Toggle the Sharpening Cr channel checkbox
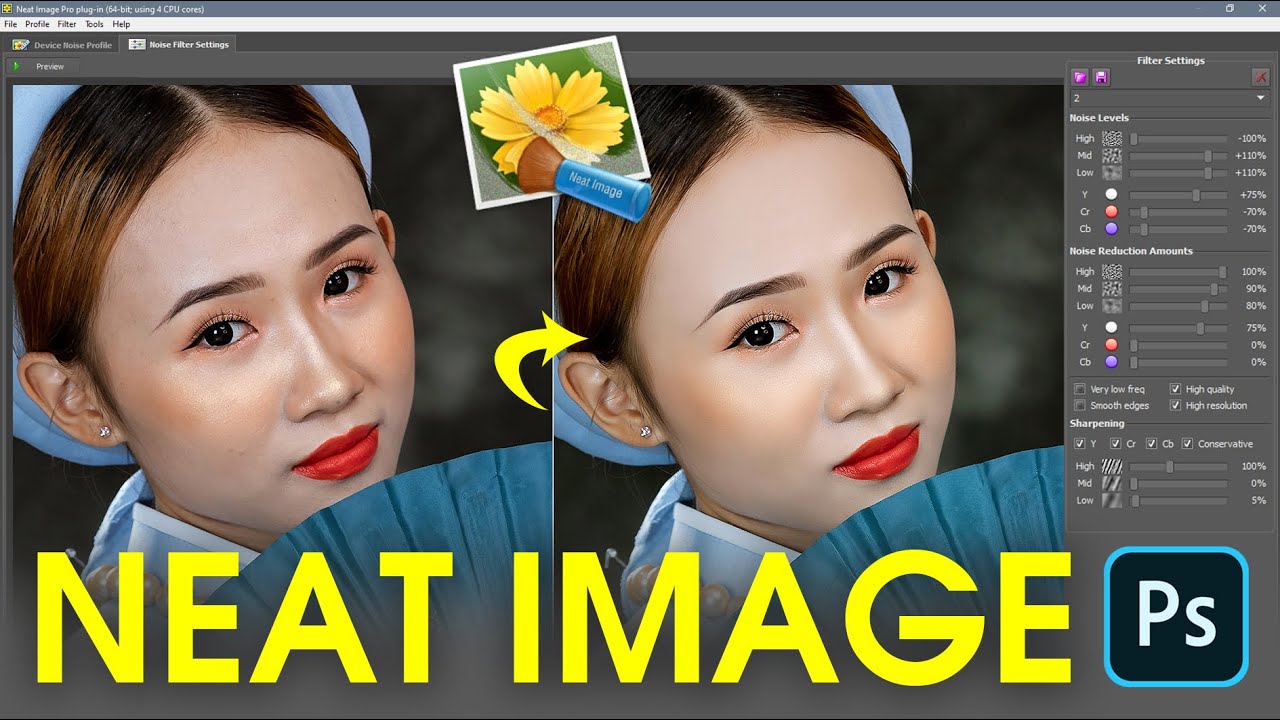 (x=1116, y=444)
